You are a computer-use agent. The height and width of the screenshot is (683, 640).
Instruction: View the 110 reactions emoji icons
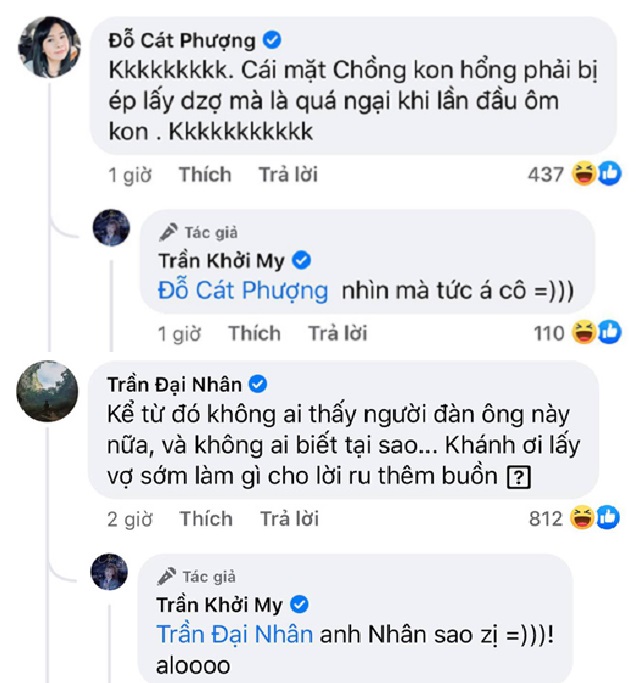point(596,333)
